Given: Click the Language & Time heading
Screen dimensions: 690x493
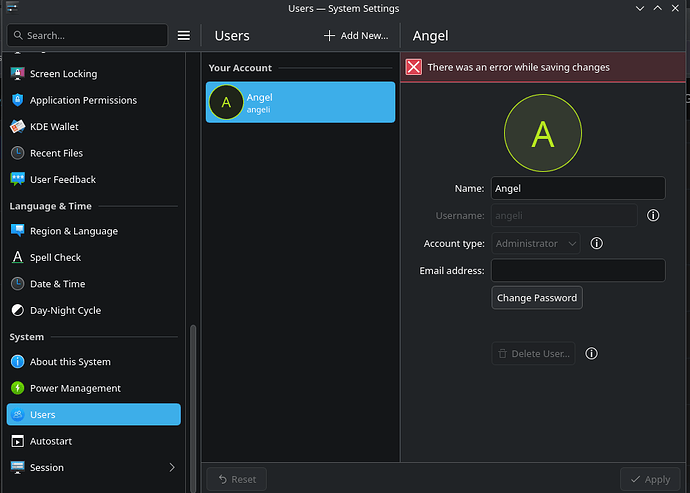Looking at the screenshot, I should point(51,206).
